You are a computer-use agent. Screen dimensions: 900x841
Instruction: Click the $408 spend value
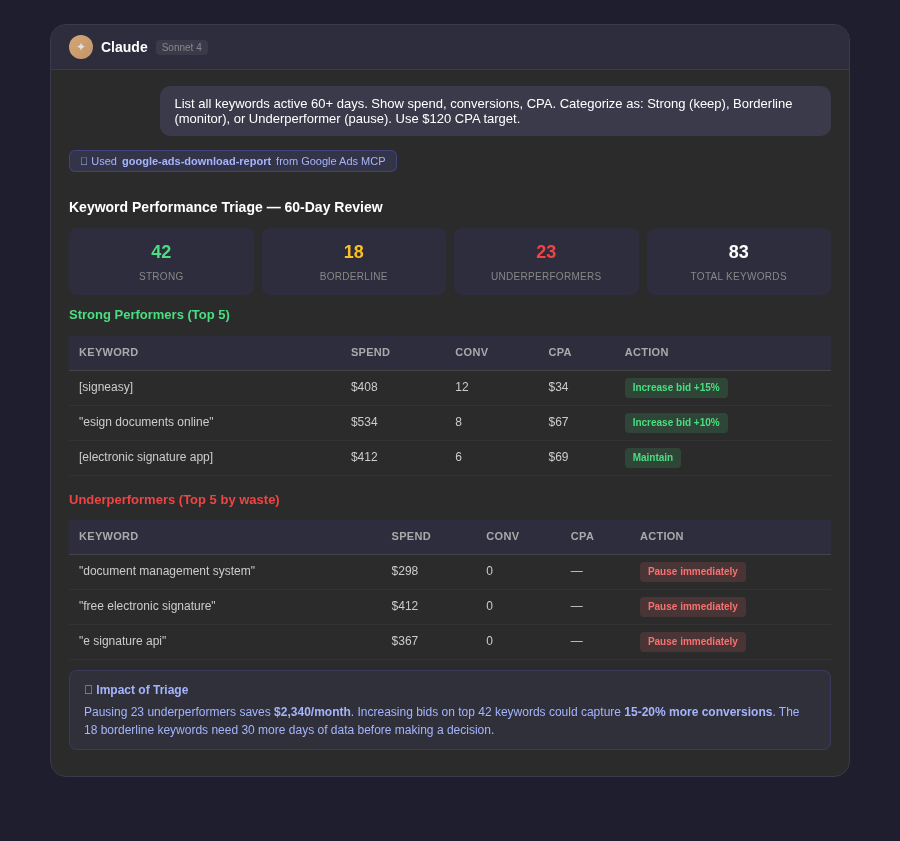(x=364, y=387)
